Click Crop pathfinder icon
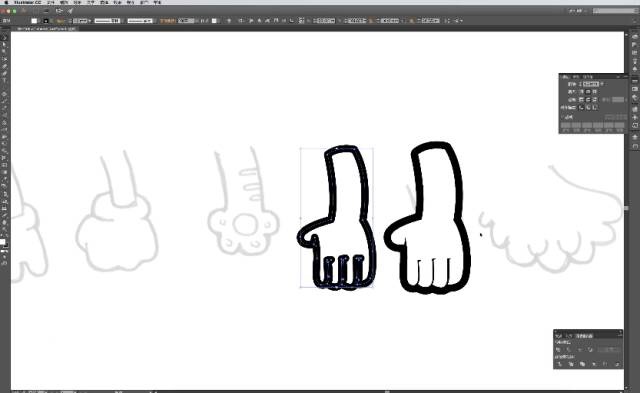The width and height of the screenshot is (640, 393). click(594, 364)
